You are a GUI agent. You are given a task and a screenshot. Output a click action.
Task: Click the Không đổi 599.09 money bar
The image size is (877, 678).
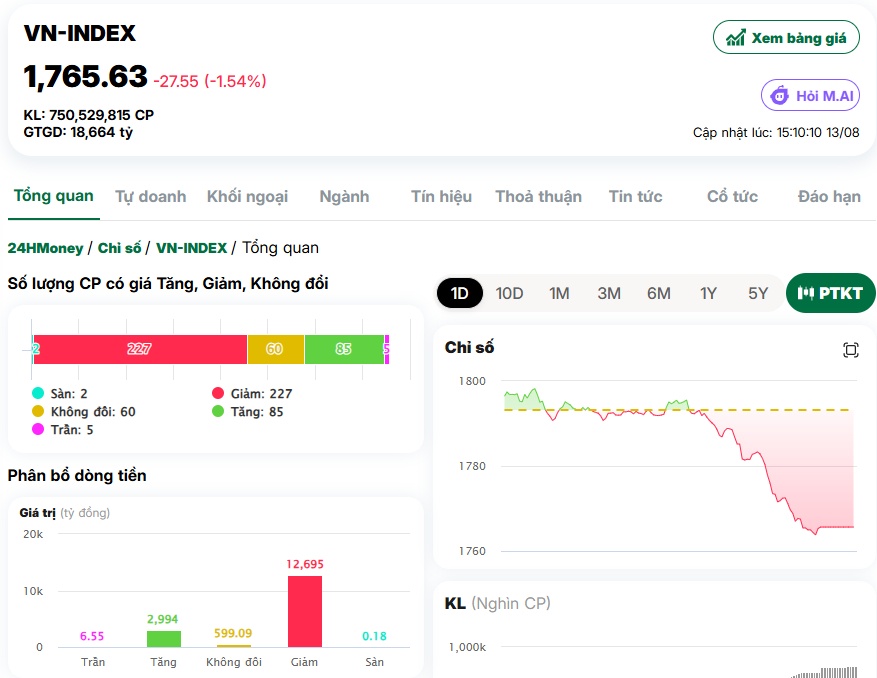234,646
